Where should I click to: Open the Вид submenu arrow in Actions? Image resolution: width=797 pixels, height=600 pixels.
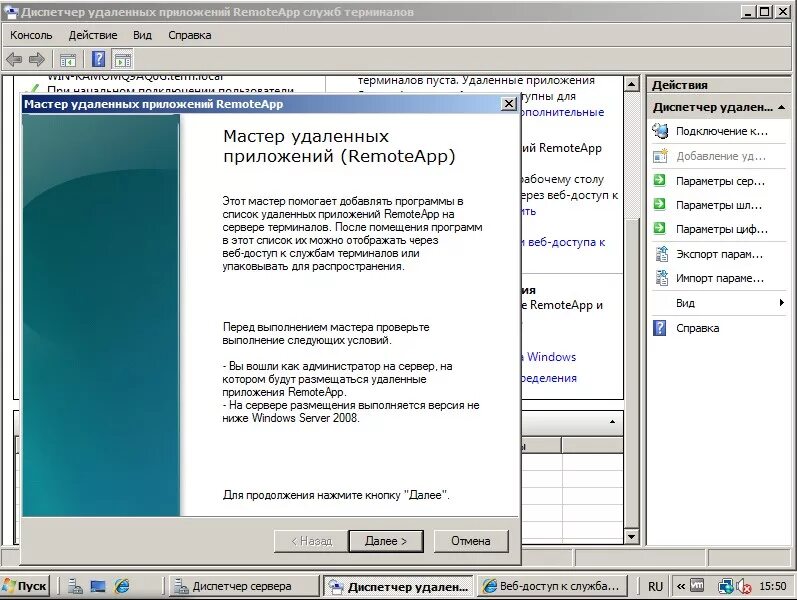click(782, 303)
